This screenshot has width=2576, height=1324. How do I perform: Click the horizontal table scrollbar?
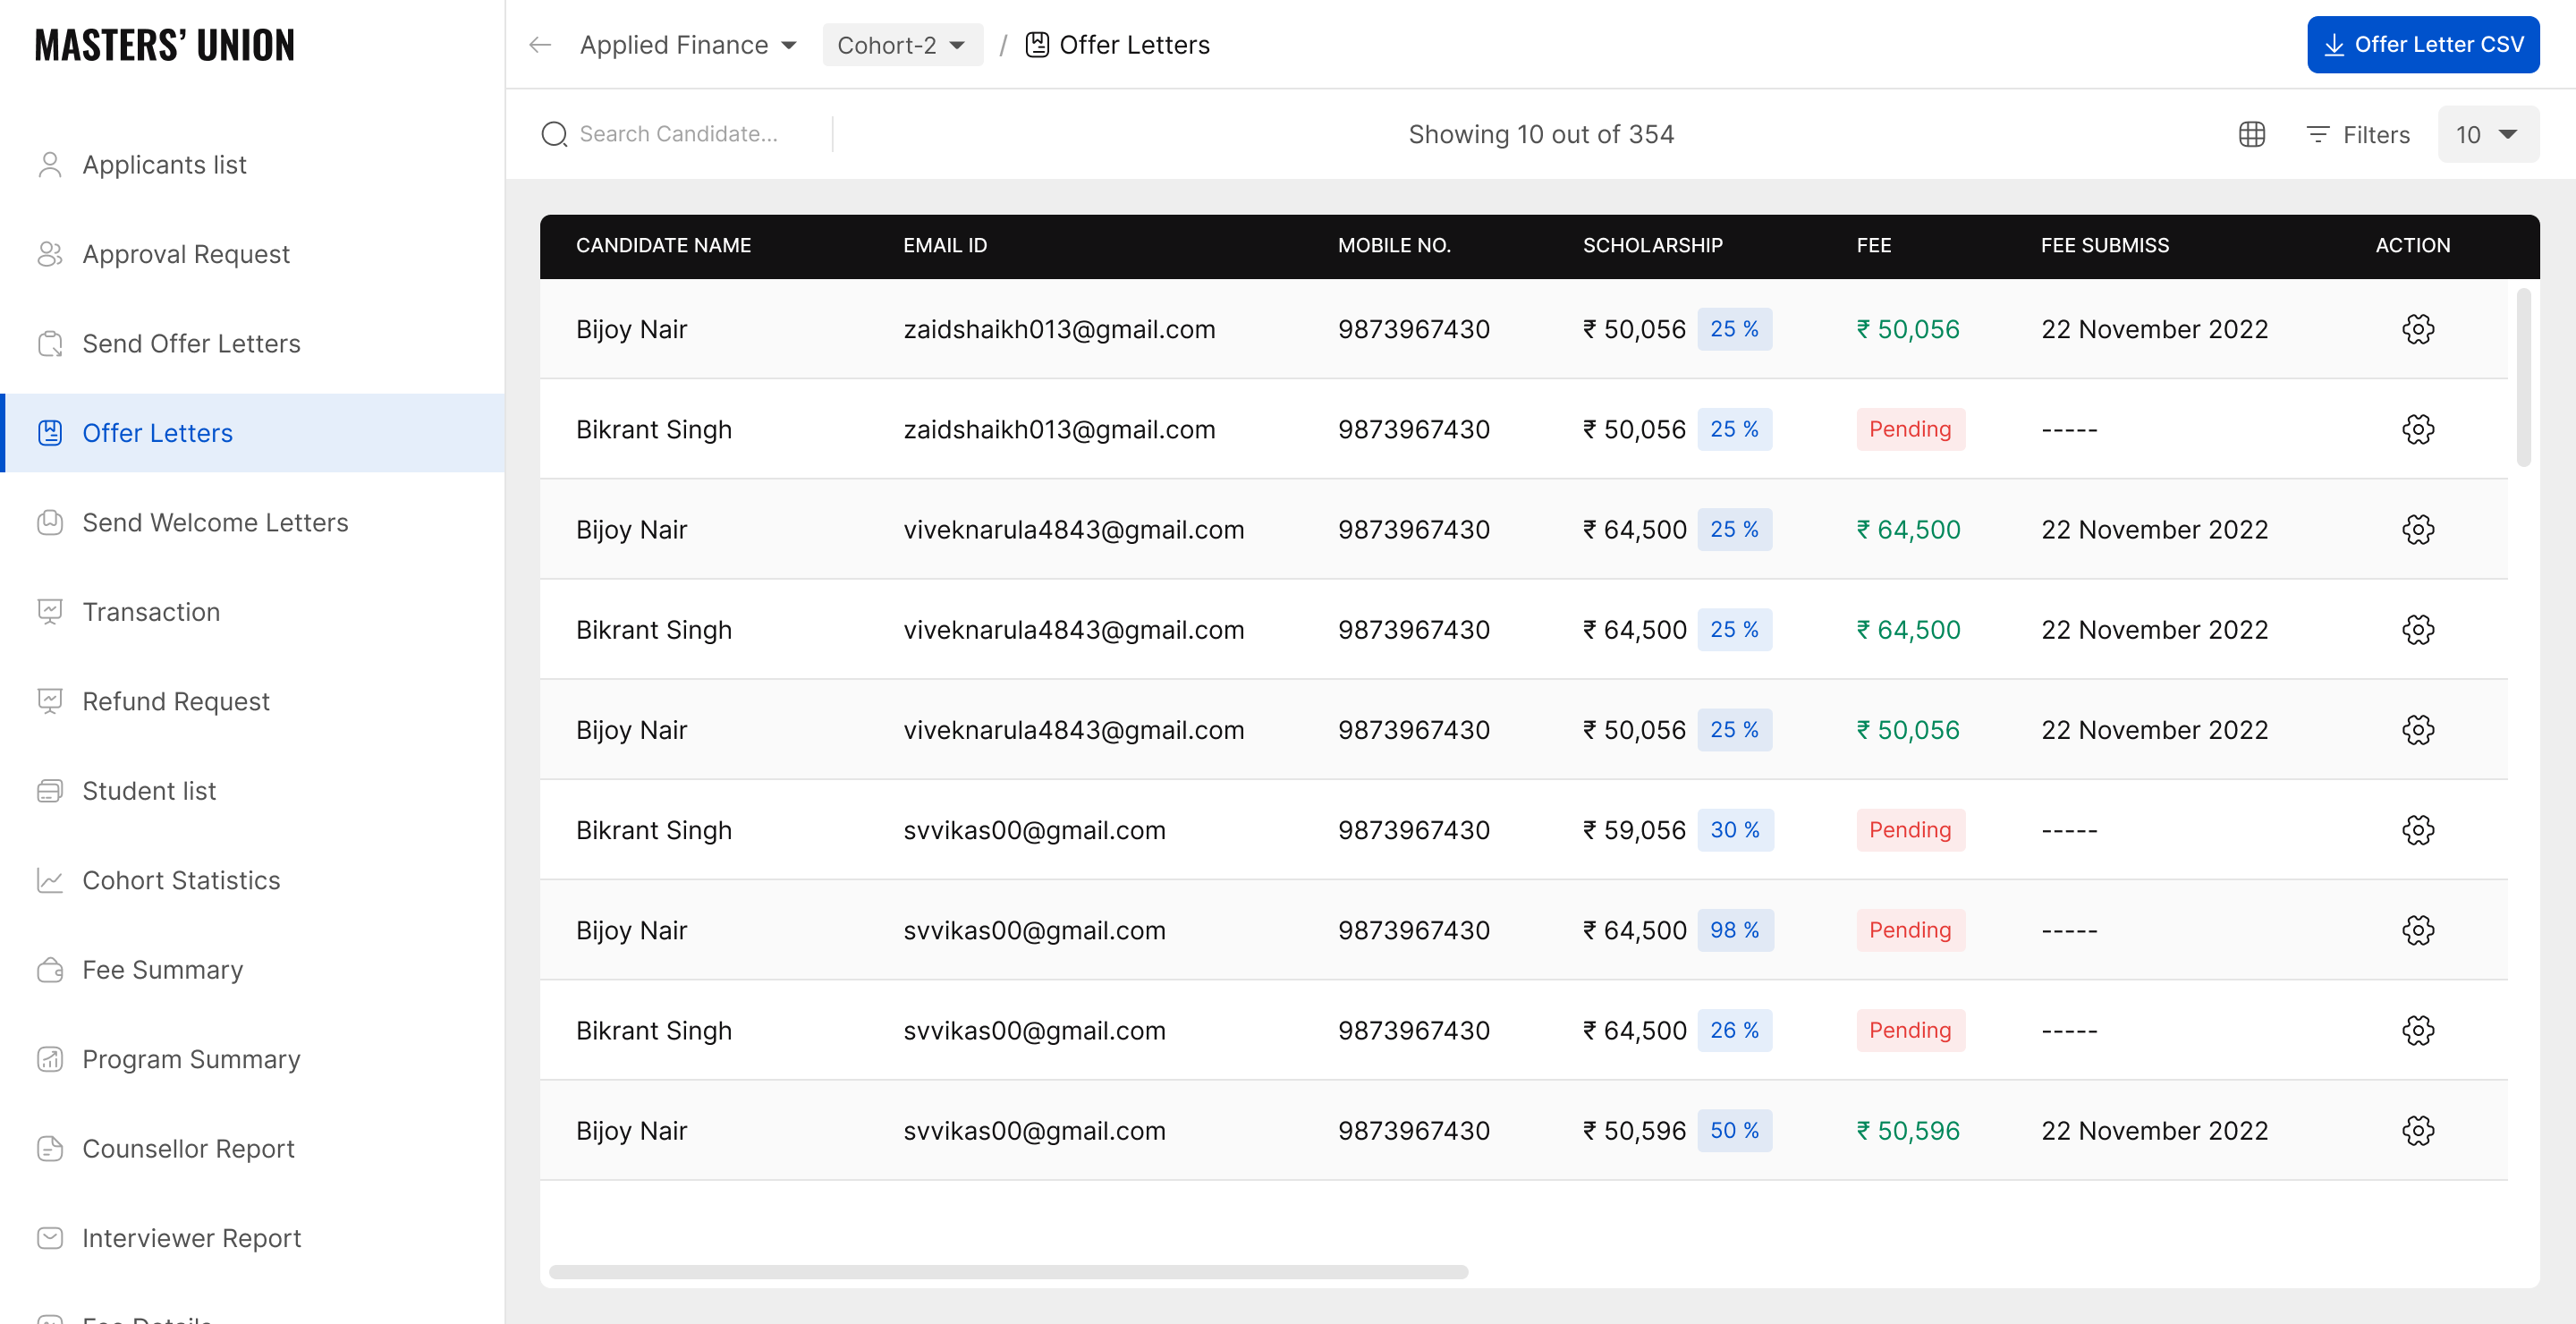1008,1272
